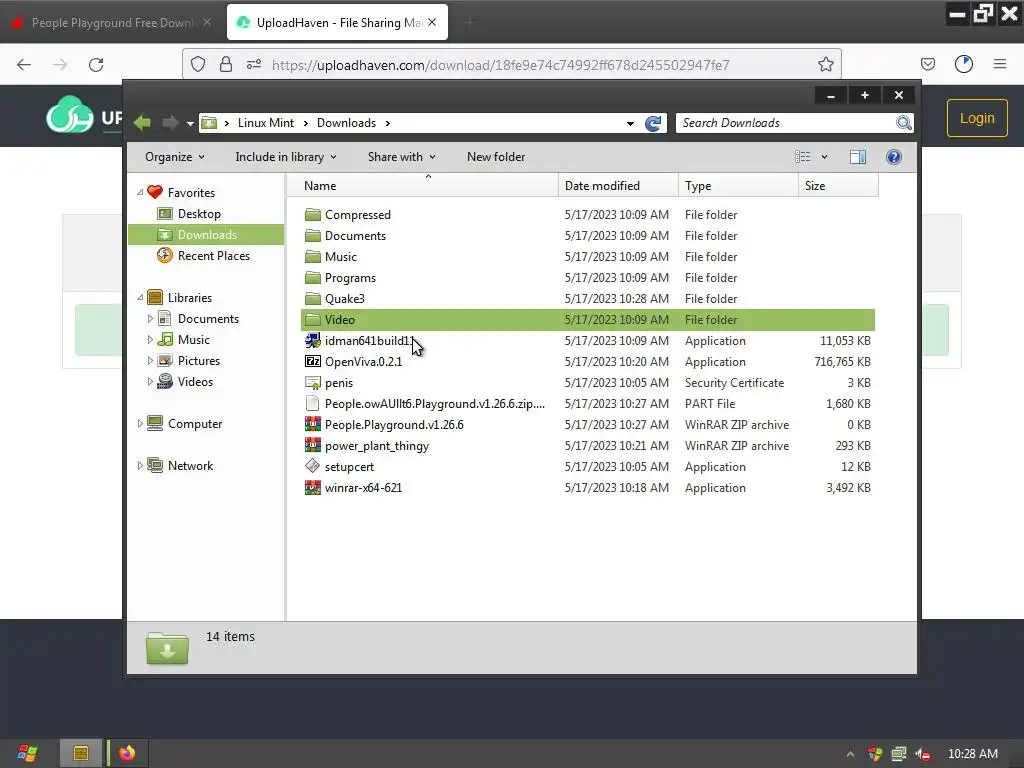Viewport: 1024px width, 768px height.
Task: Click the grey forward arrow in explorer
Action: pos(170,123)
